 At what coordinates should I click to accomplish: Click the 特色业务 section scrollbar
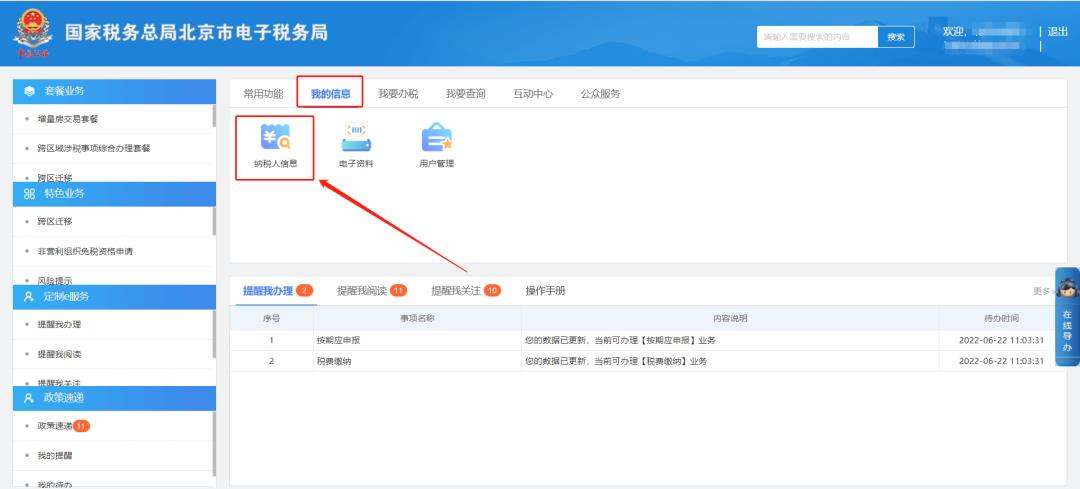click(214, 221)
